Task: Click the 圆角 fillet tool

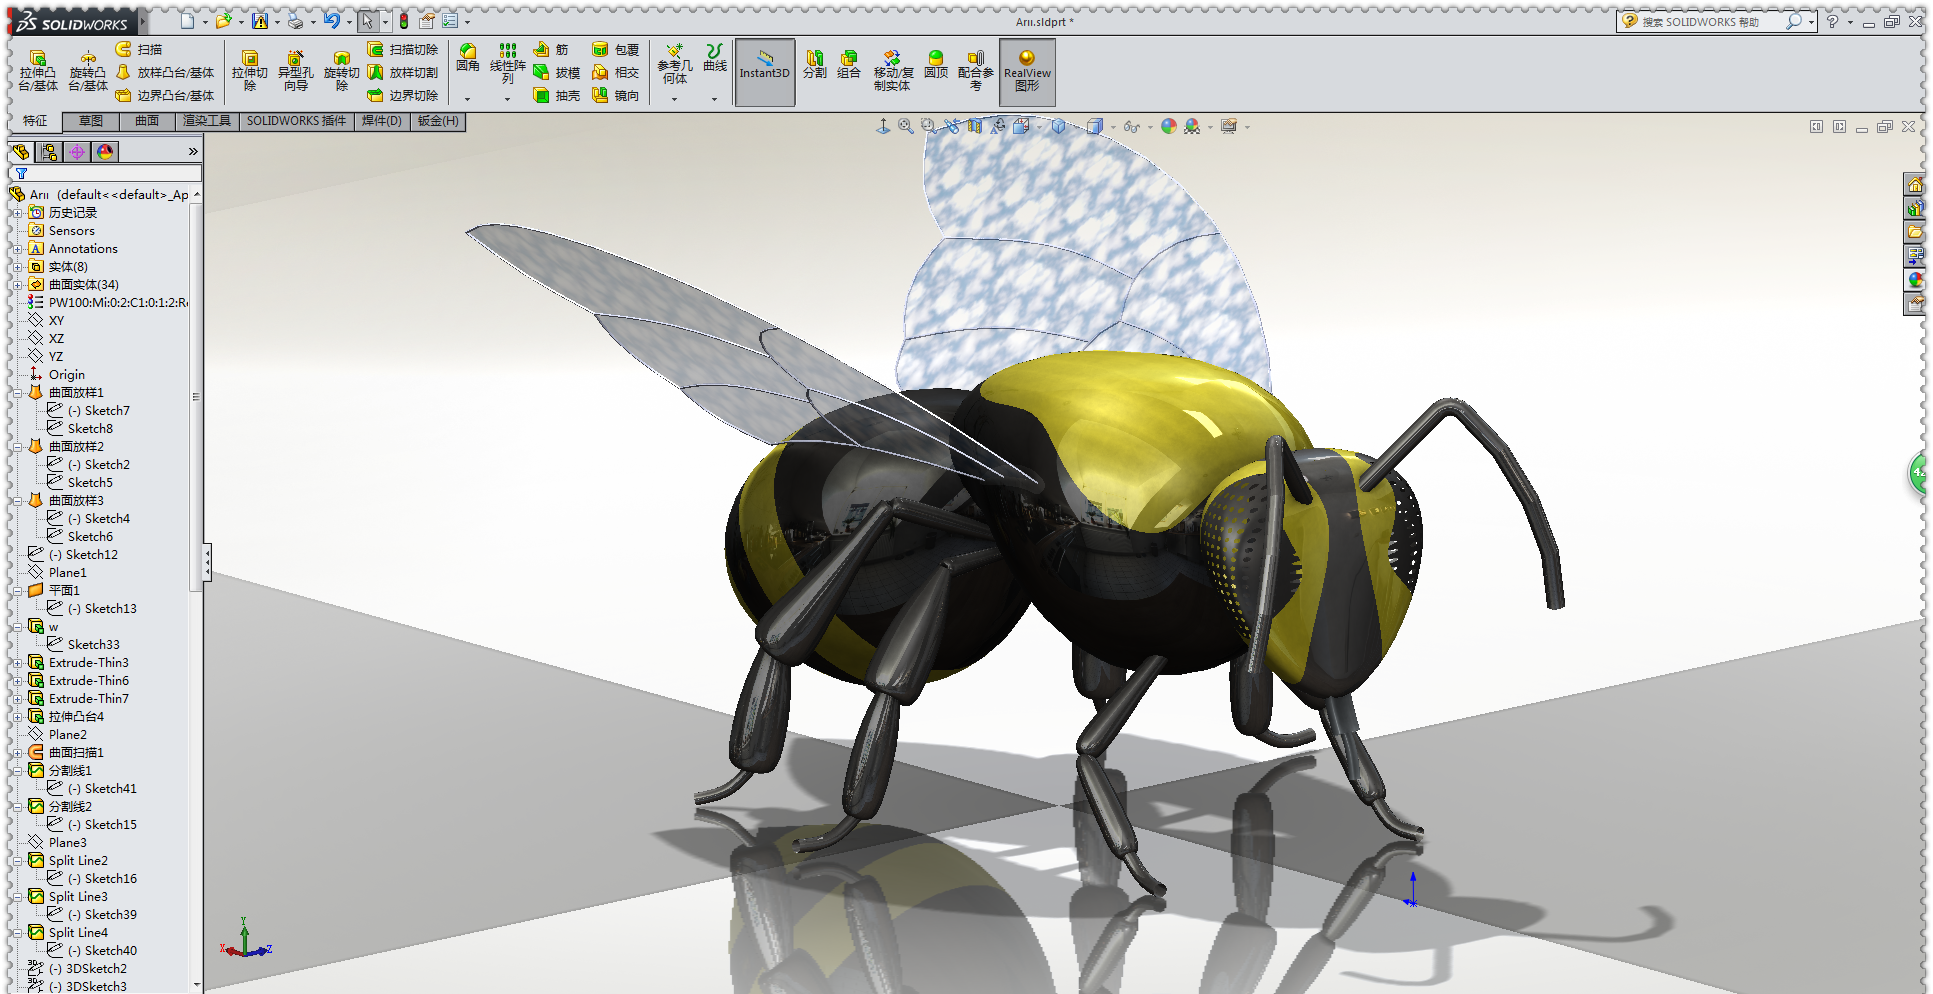Action: 468,58
